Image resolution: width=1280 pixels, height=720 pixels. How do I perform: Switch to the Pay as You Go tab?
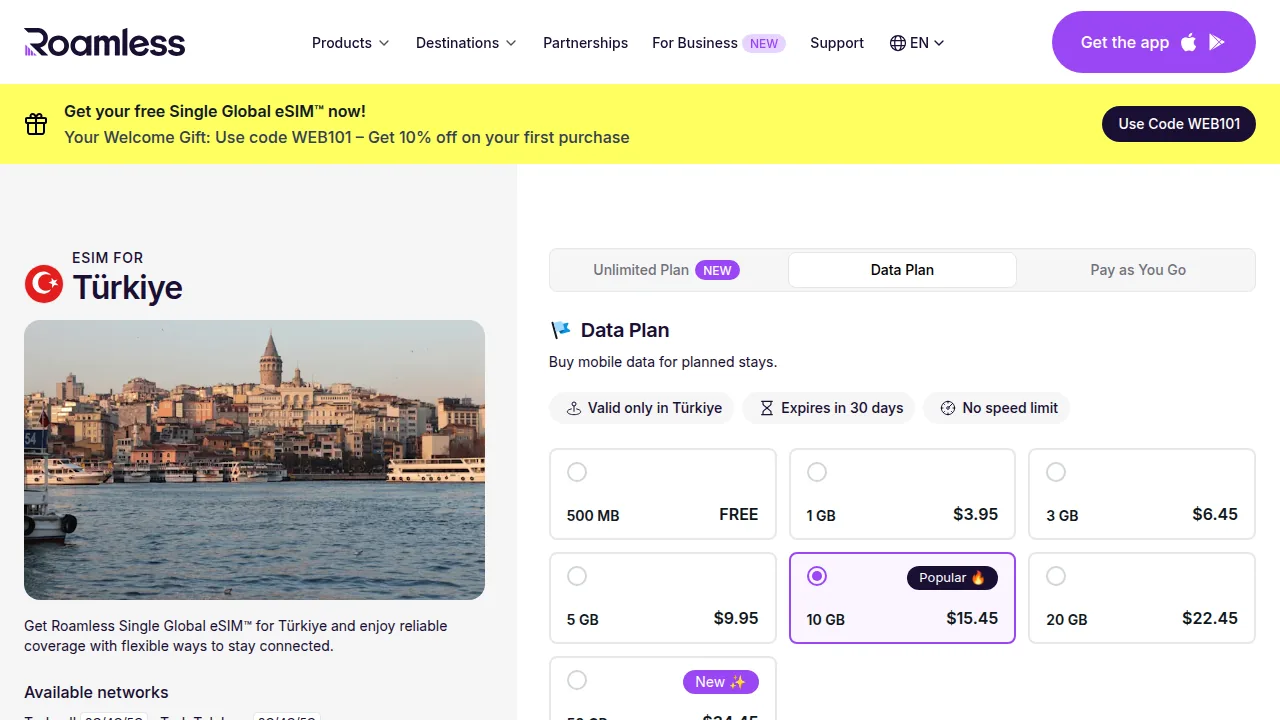(1138, 270)
